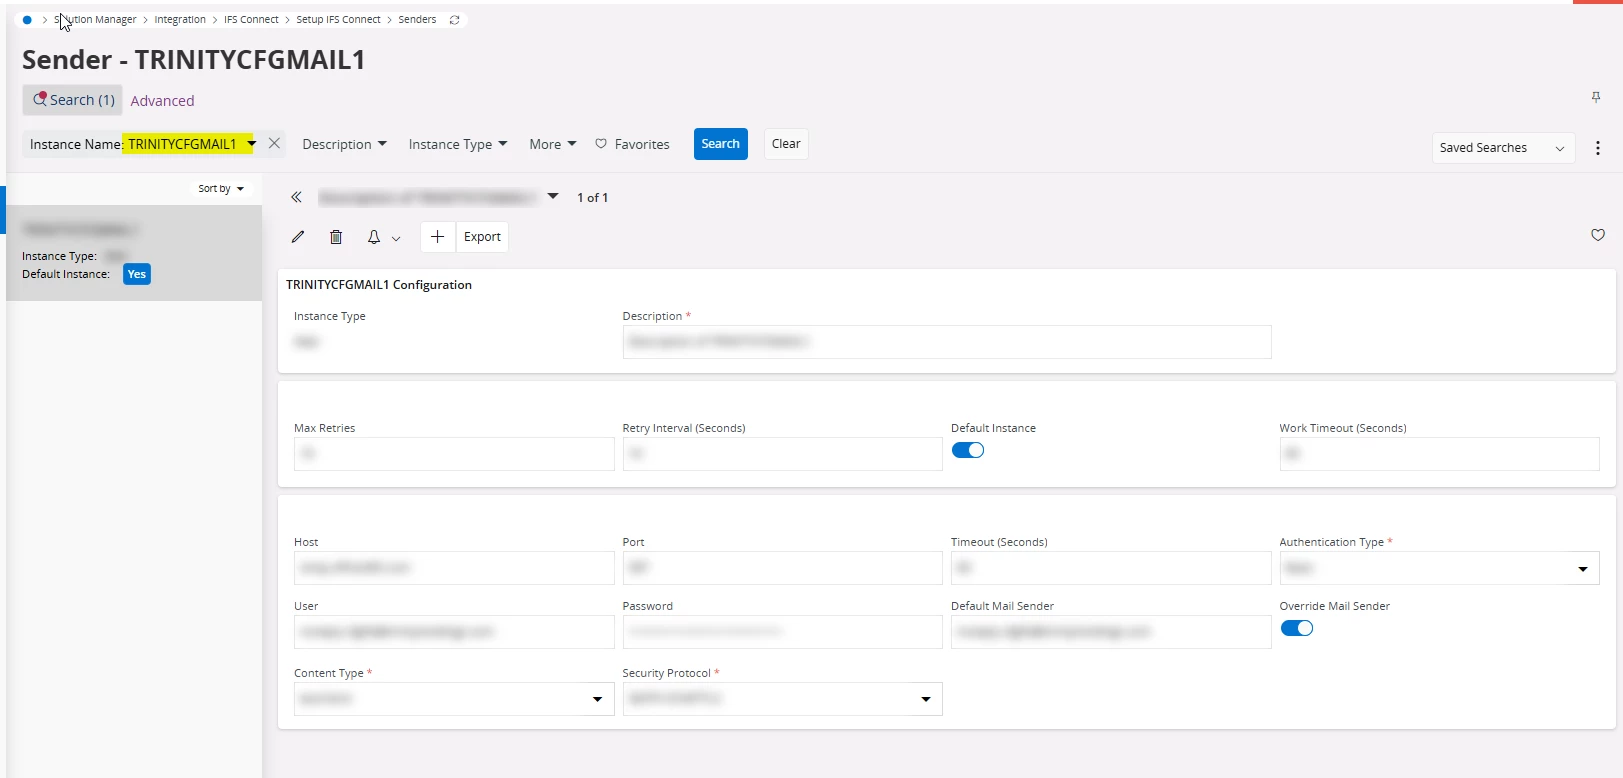Open the Content Type dropdown
Image resolution: width=1623 pixels, height=778 pixels.
coord(454,699)
